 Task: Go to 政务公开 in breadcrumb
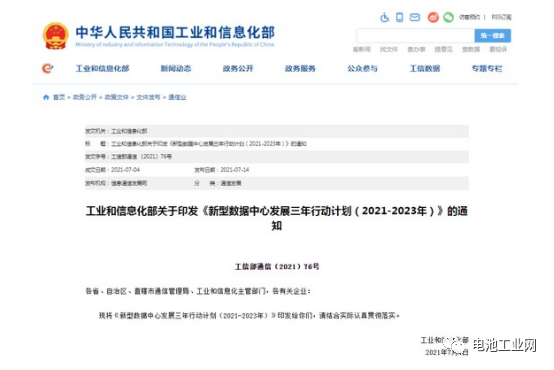pos(84,97)
